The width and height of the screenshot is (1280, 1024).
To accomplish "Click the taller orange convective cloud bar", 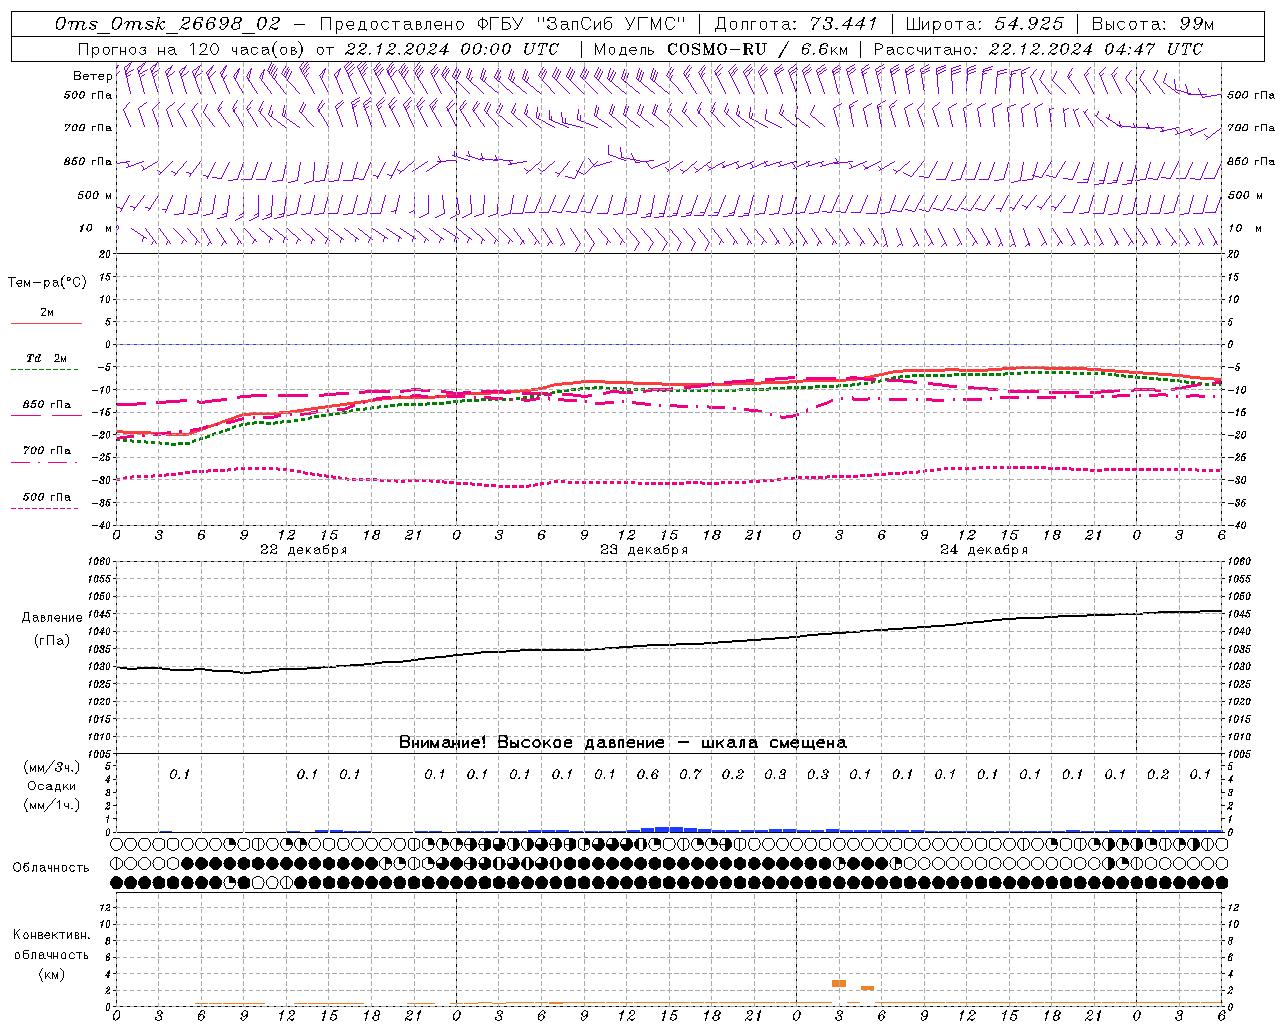I will point(839,984).
